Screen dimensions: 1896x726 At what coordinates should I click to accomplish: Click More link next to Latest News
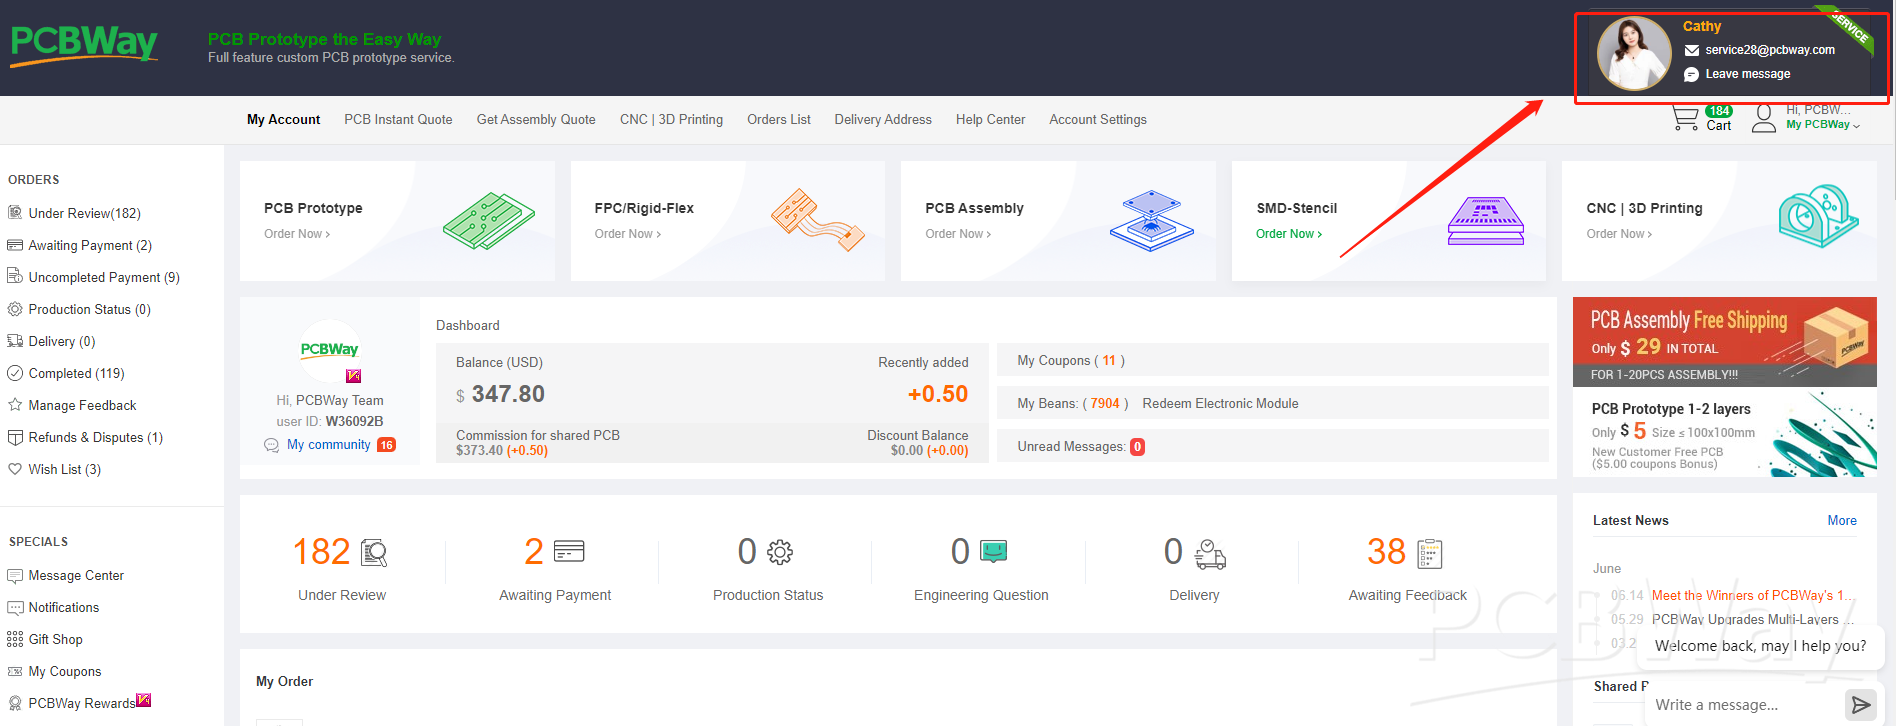pos(1842,520)
